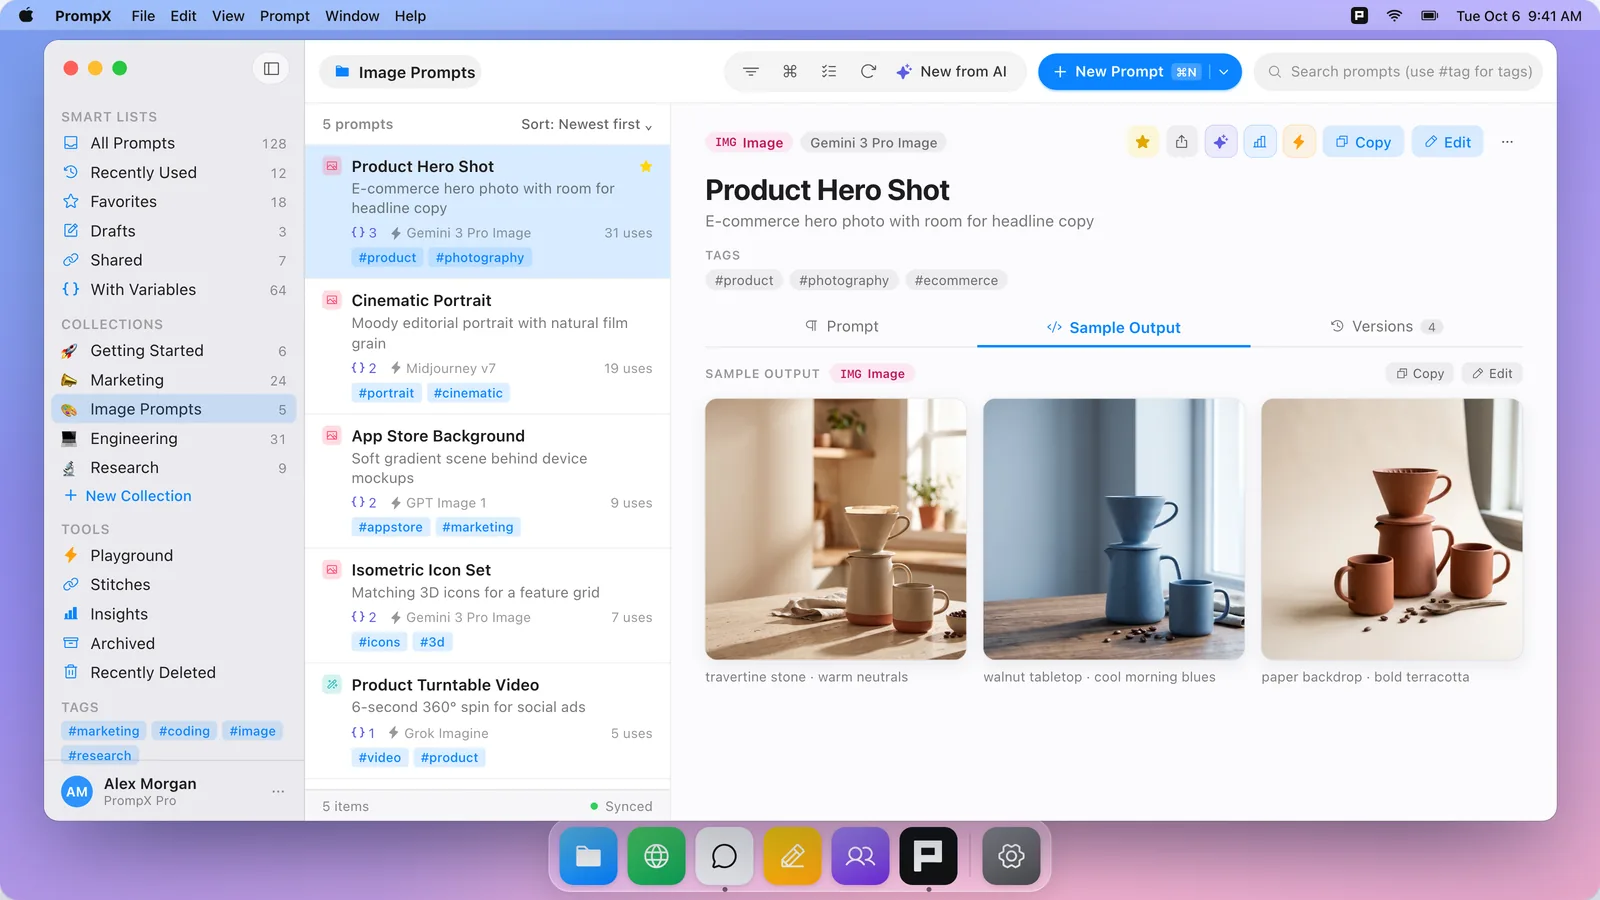
Task: Copy the sample output
Action: coord(1420,374)
